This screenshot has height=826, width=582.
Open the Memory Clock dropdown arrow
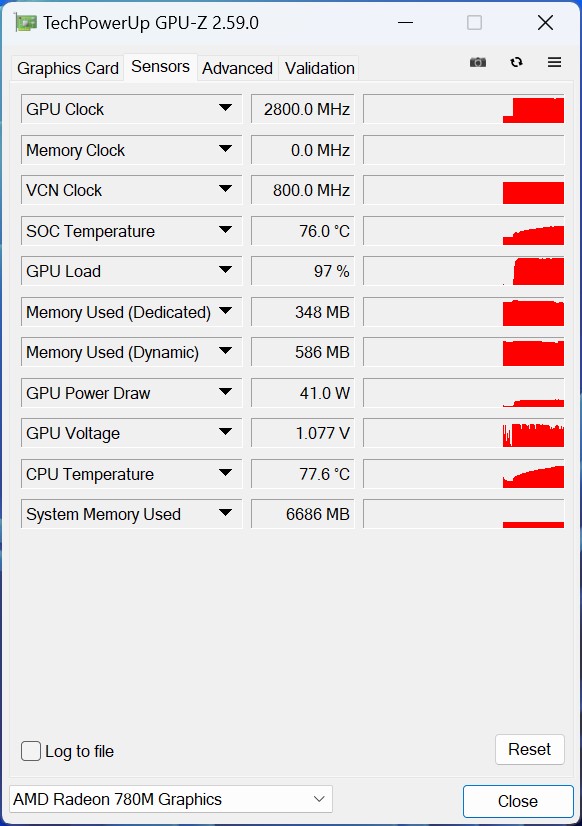[225, 149]
